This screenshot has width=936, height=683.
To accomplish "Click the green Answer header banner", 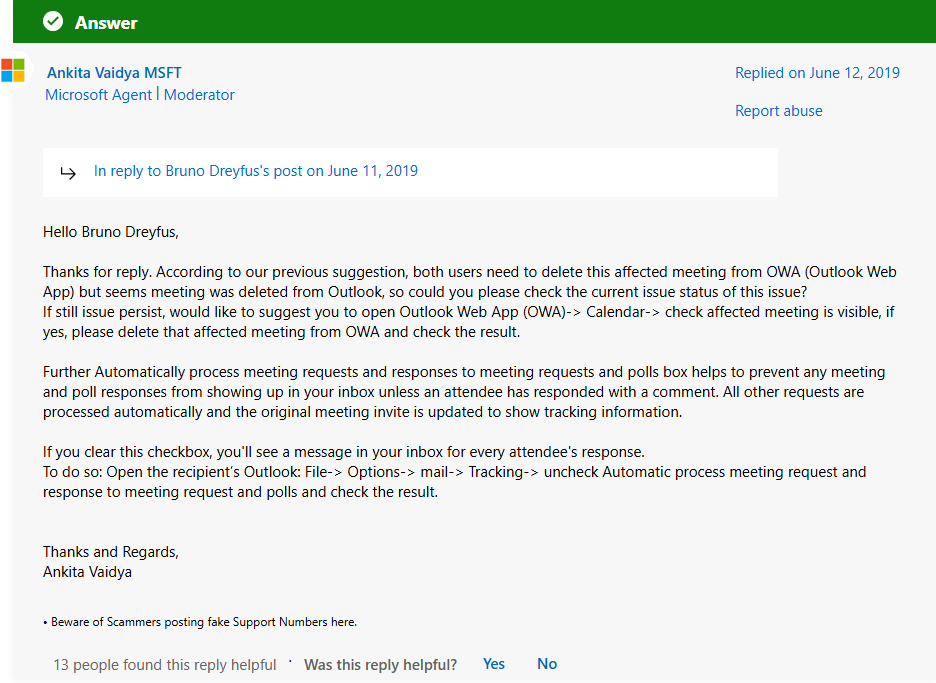I will pyautogui.click(x=475, y=21).
